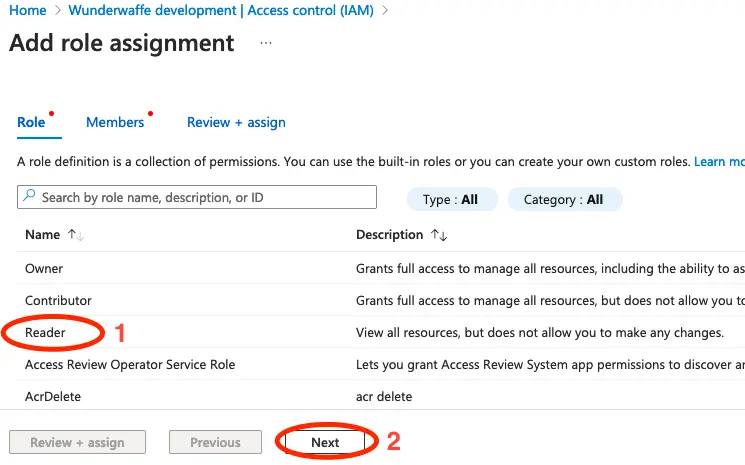Open the Type : All filter
Screen dimensions: 745x465
tap(450, 199)
